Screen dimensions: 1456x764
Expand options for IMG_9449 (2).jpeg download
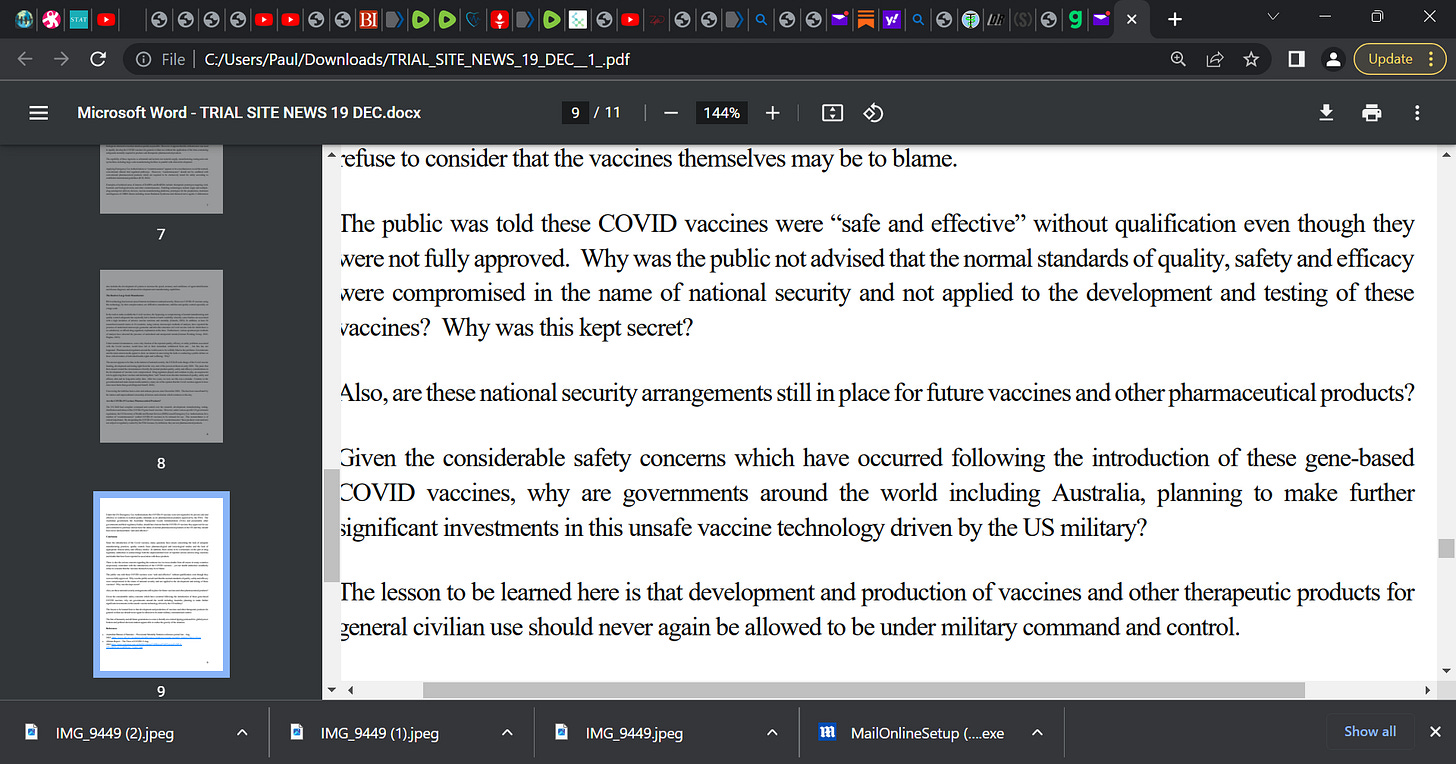[x=242, y=733]
